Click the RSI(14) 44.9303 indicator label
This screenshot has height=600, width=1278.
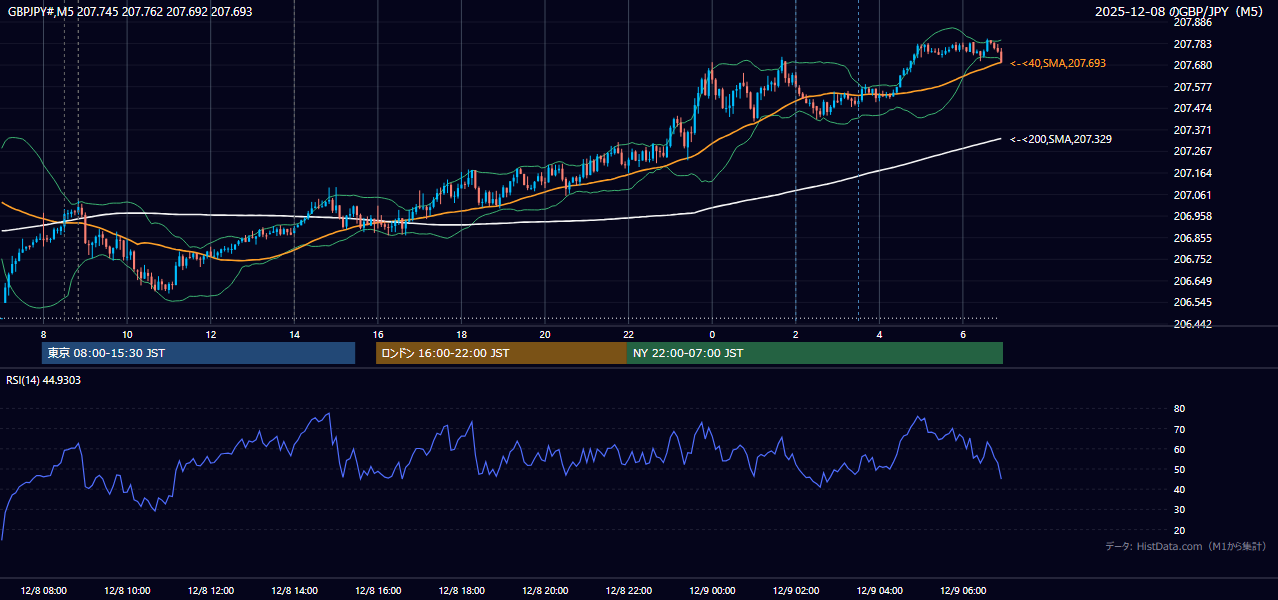point(44,380)
